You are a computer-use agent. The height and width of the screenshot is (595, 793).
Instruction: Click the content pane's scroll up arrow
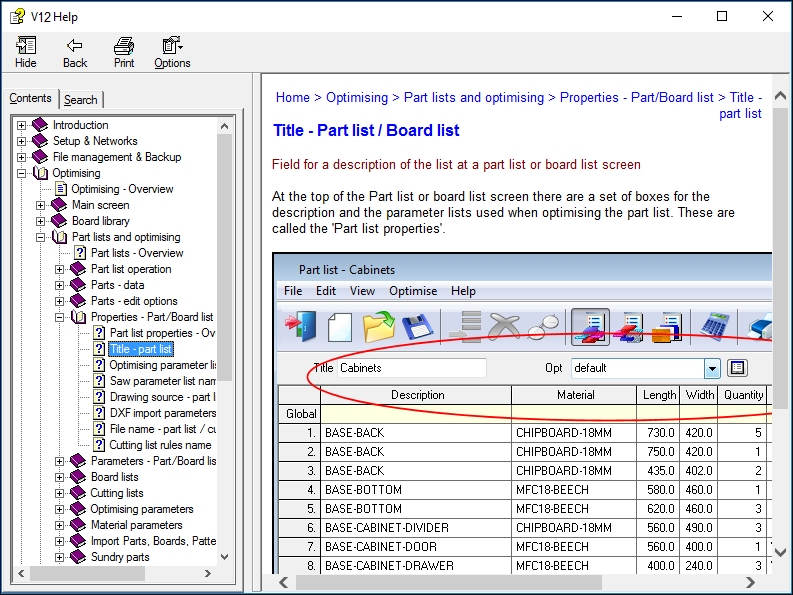(780, 95)
